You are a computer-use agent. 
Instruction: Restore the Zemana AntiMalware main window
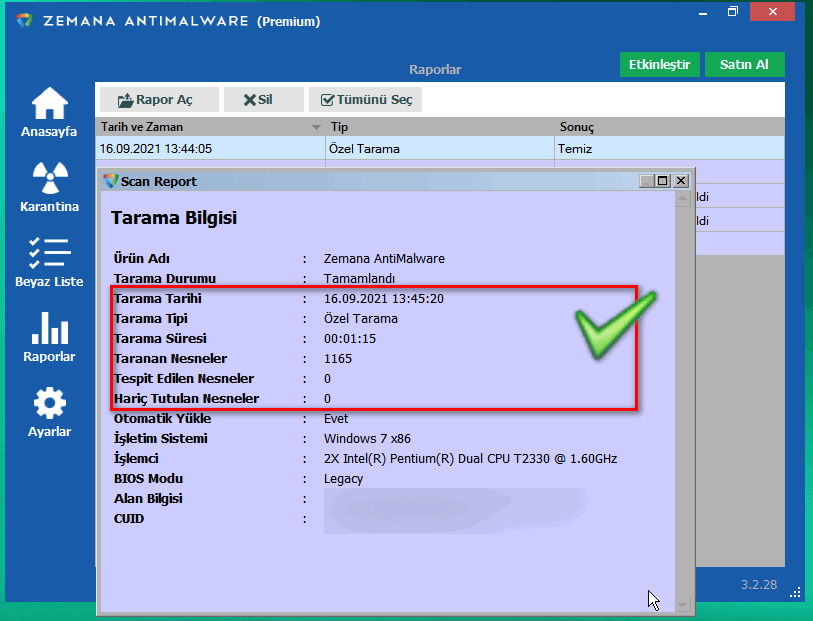733,12
